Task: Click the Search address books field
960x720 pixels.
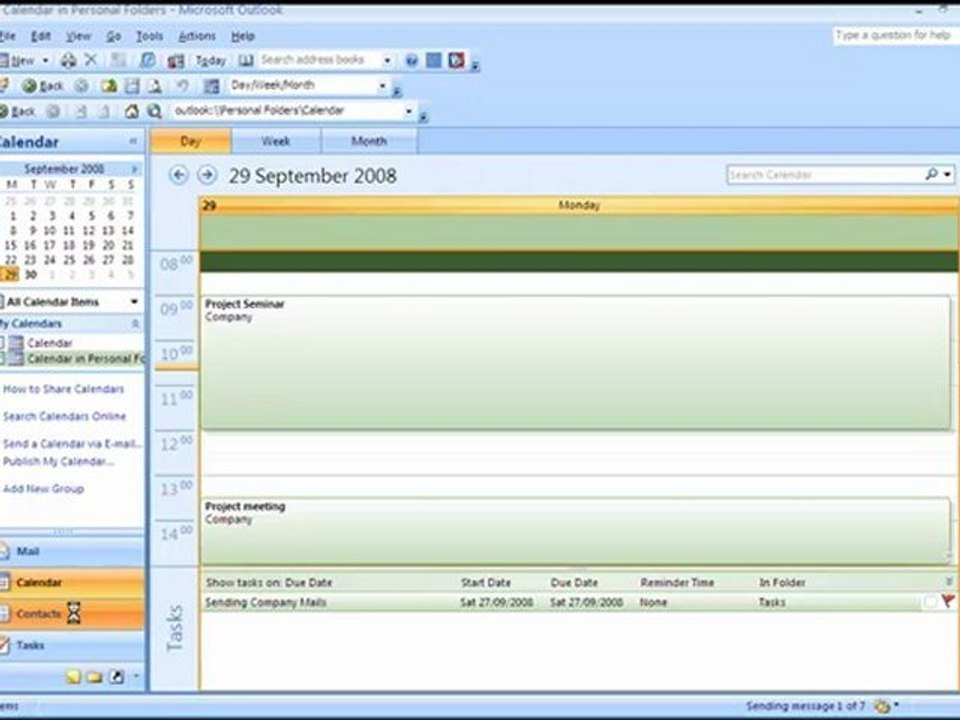Action: [318, 60]
